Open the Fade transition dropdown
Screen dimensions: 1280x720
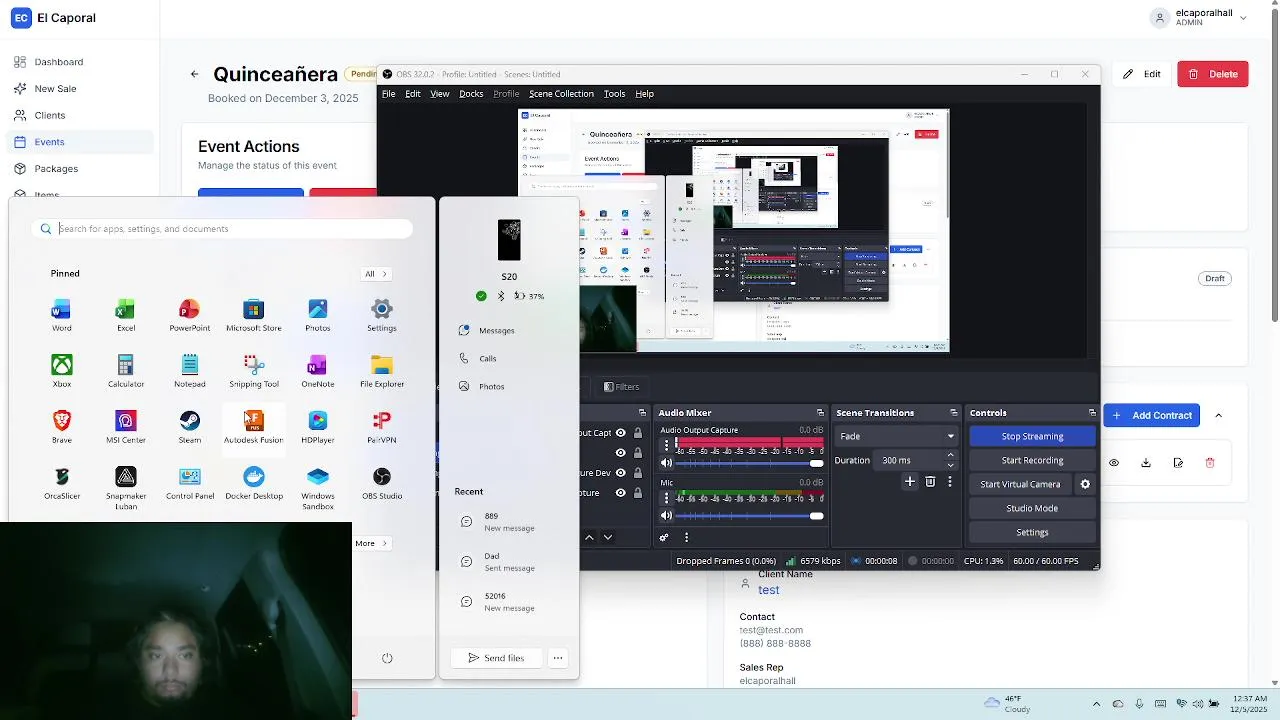[896, 436]
